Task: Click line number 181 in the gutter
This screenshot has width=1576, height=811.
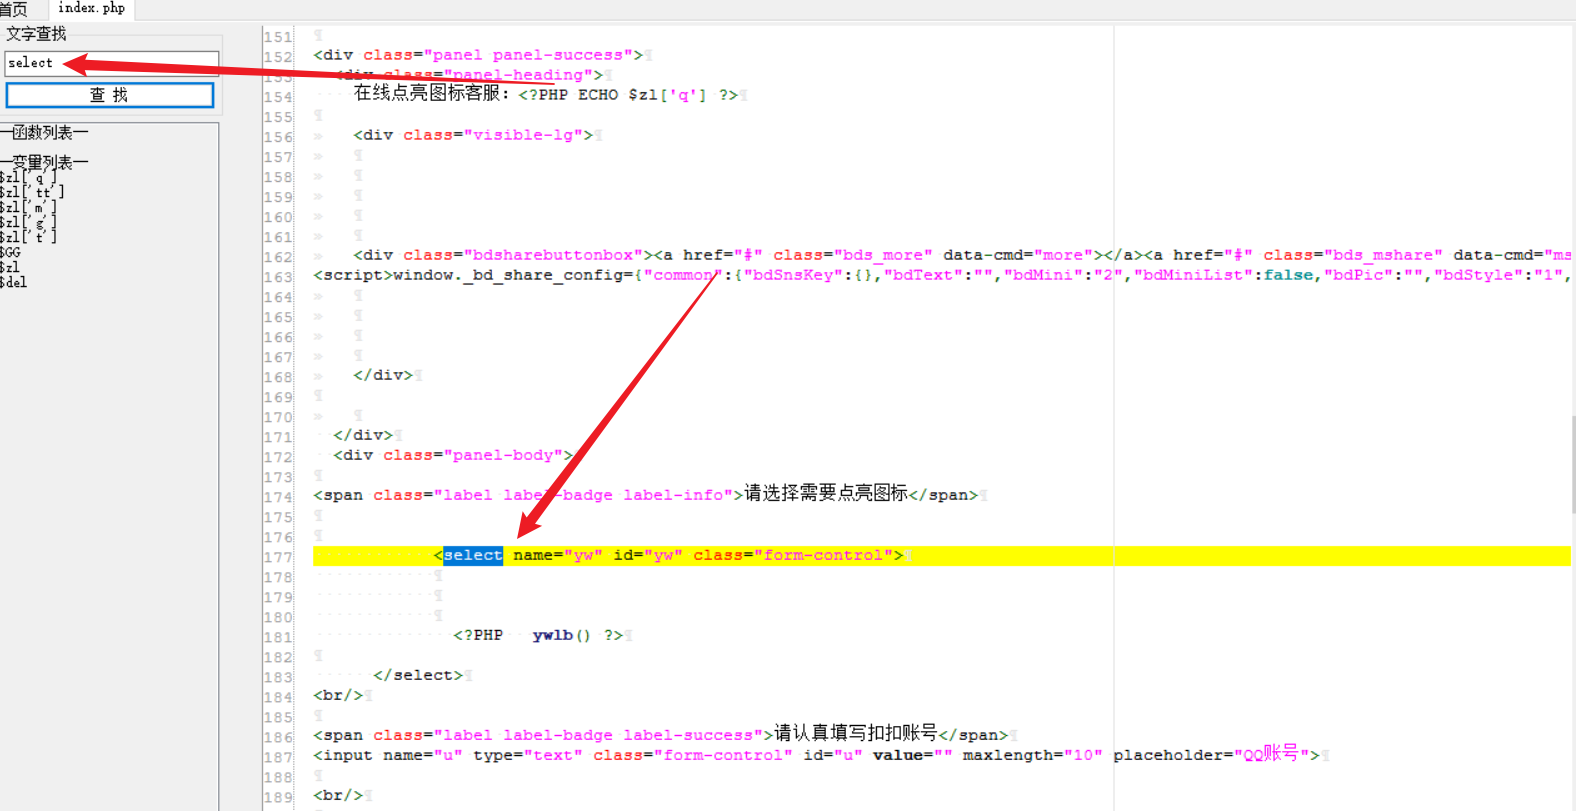Action: [278, 637]
